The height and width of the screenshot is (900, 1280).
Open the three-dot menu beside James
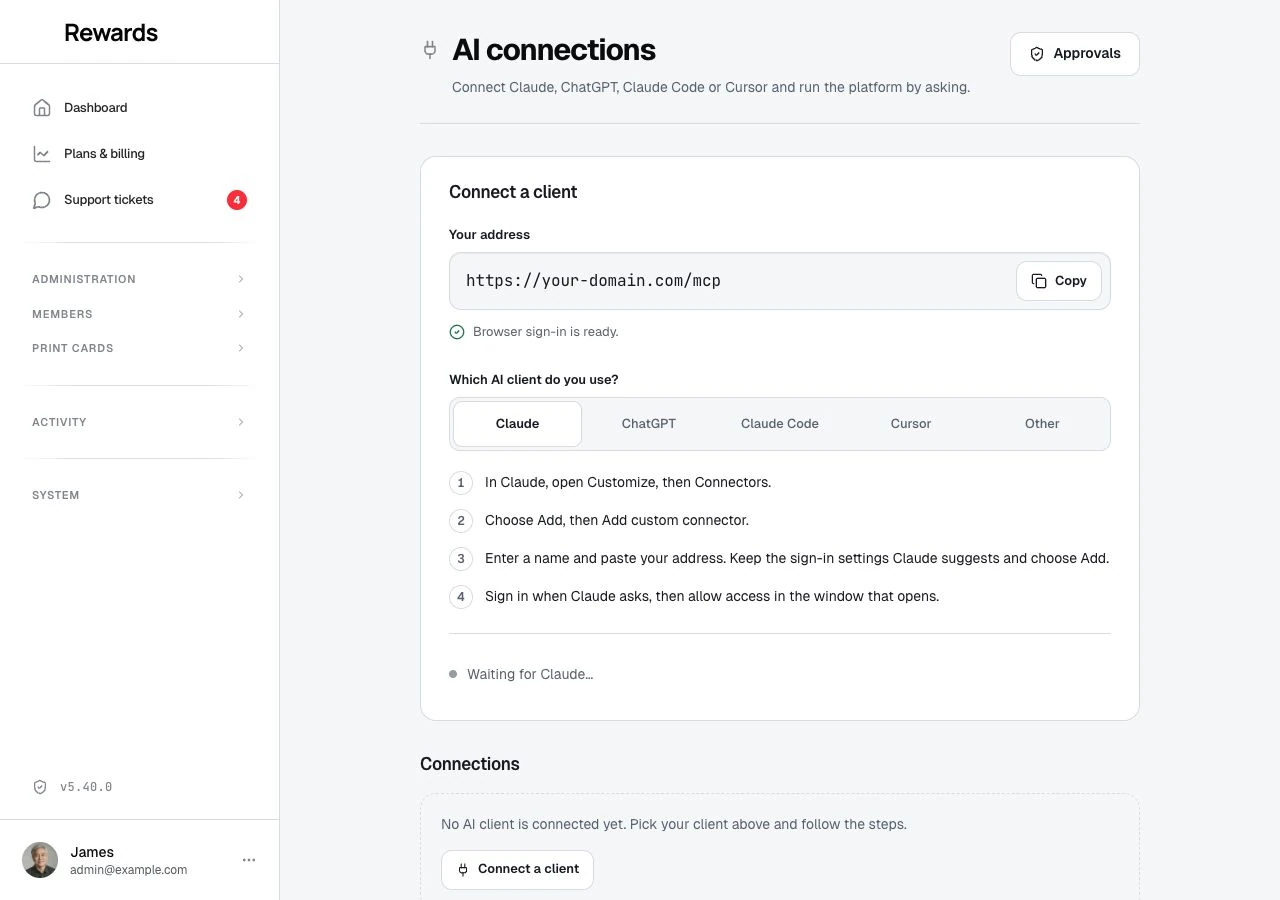pyautogui.click(x=249, y=860)
